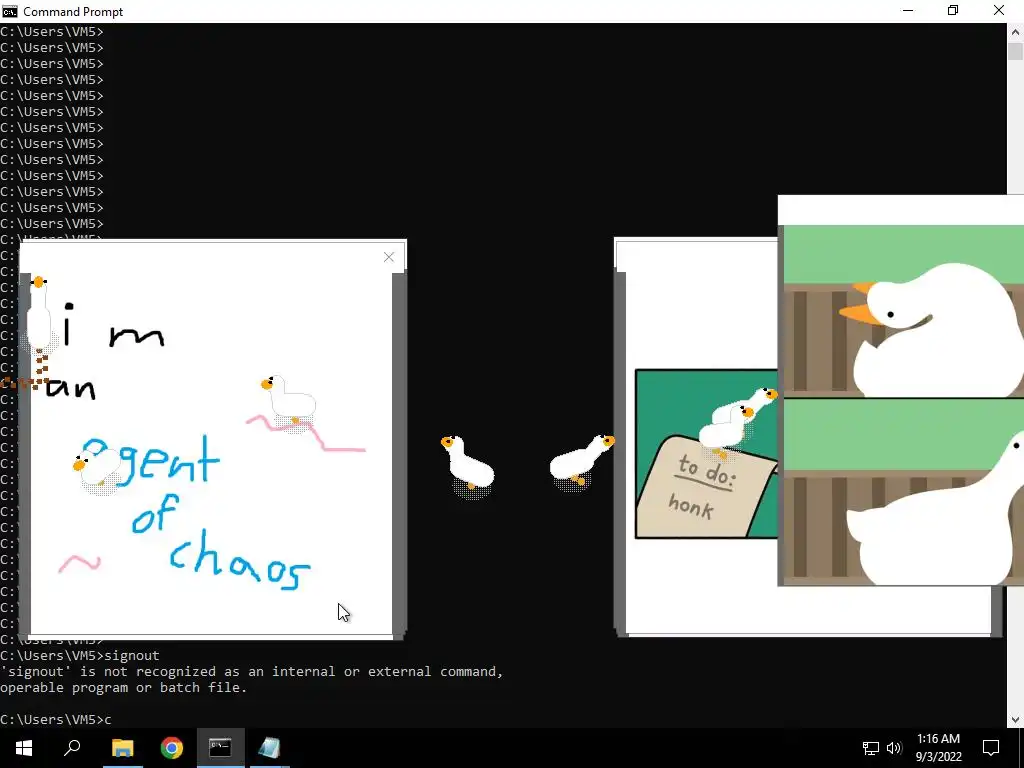
Task: Click the scrollbar up arrow
Action: (x=1016, y=31)
